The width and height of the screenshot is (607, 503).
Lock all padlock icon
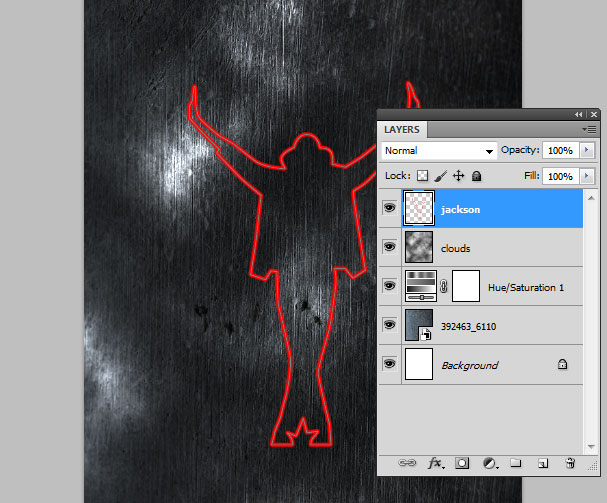point(477,176)
